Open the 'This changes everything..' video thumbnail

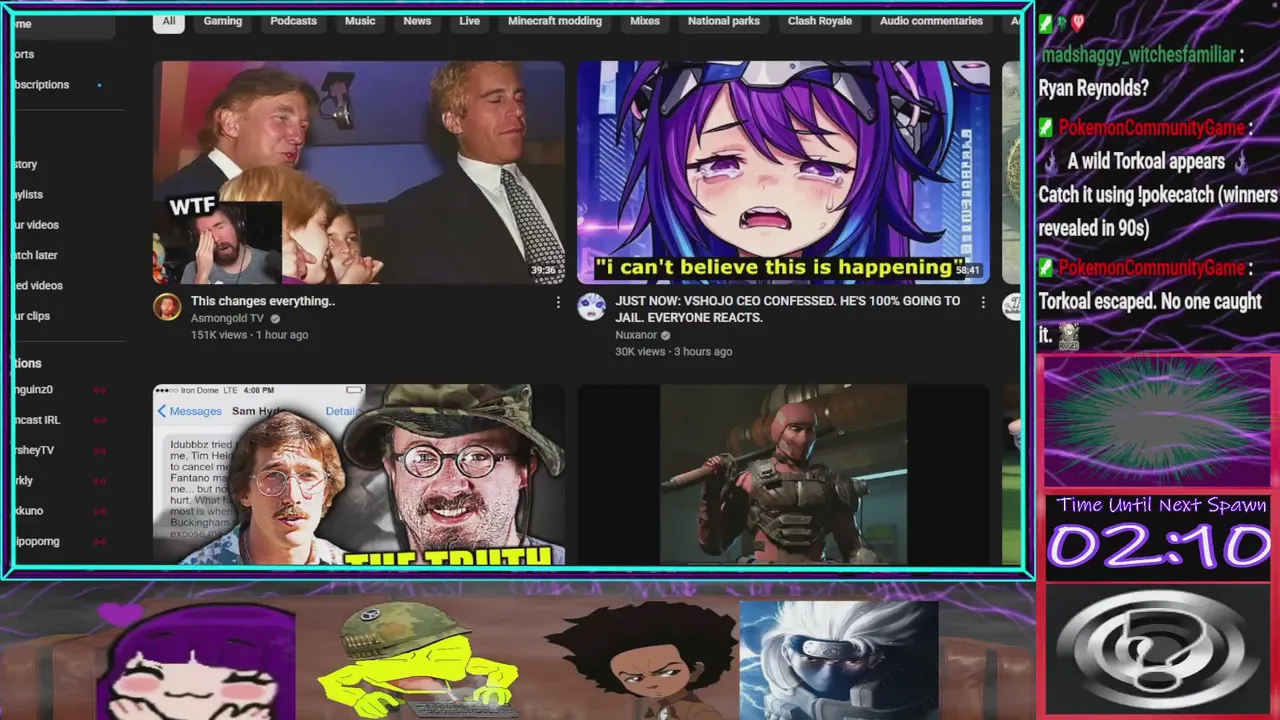pyautogui.click(x=359, y=173)
